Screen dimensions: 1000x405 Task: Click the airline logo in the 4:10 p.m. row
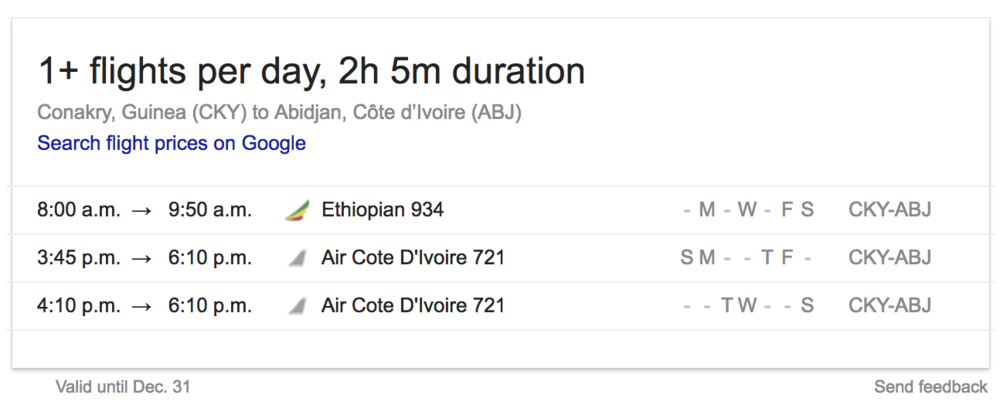tap(297, 306)
